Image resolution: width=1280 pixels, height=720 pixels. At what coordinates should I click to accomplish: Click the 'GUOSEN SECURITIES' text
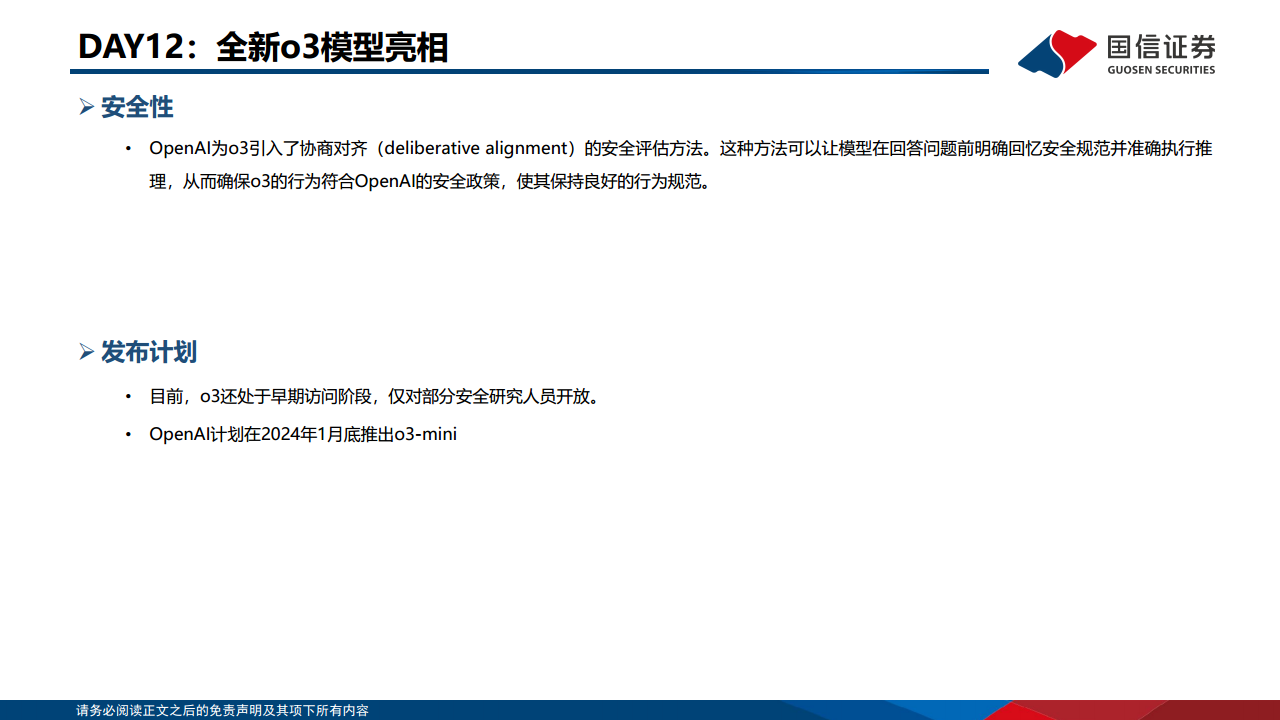(1162, 70)
